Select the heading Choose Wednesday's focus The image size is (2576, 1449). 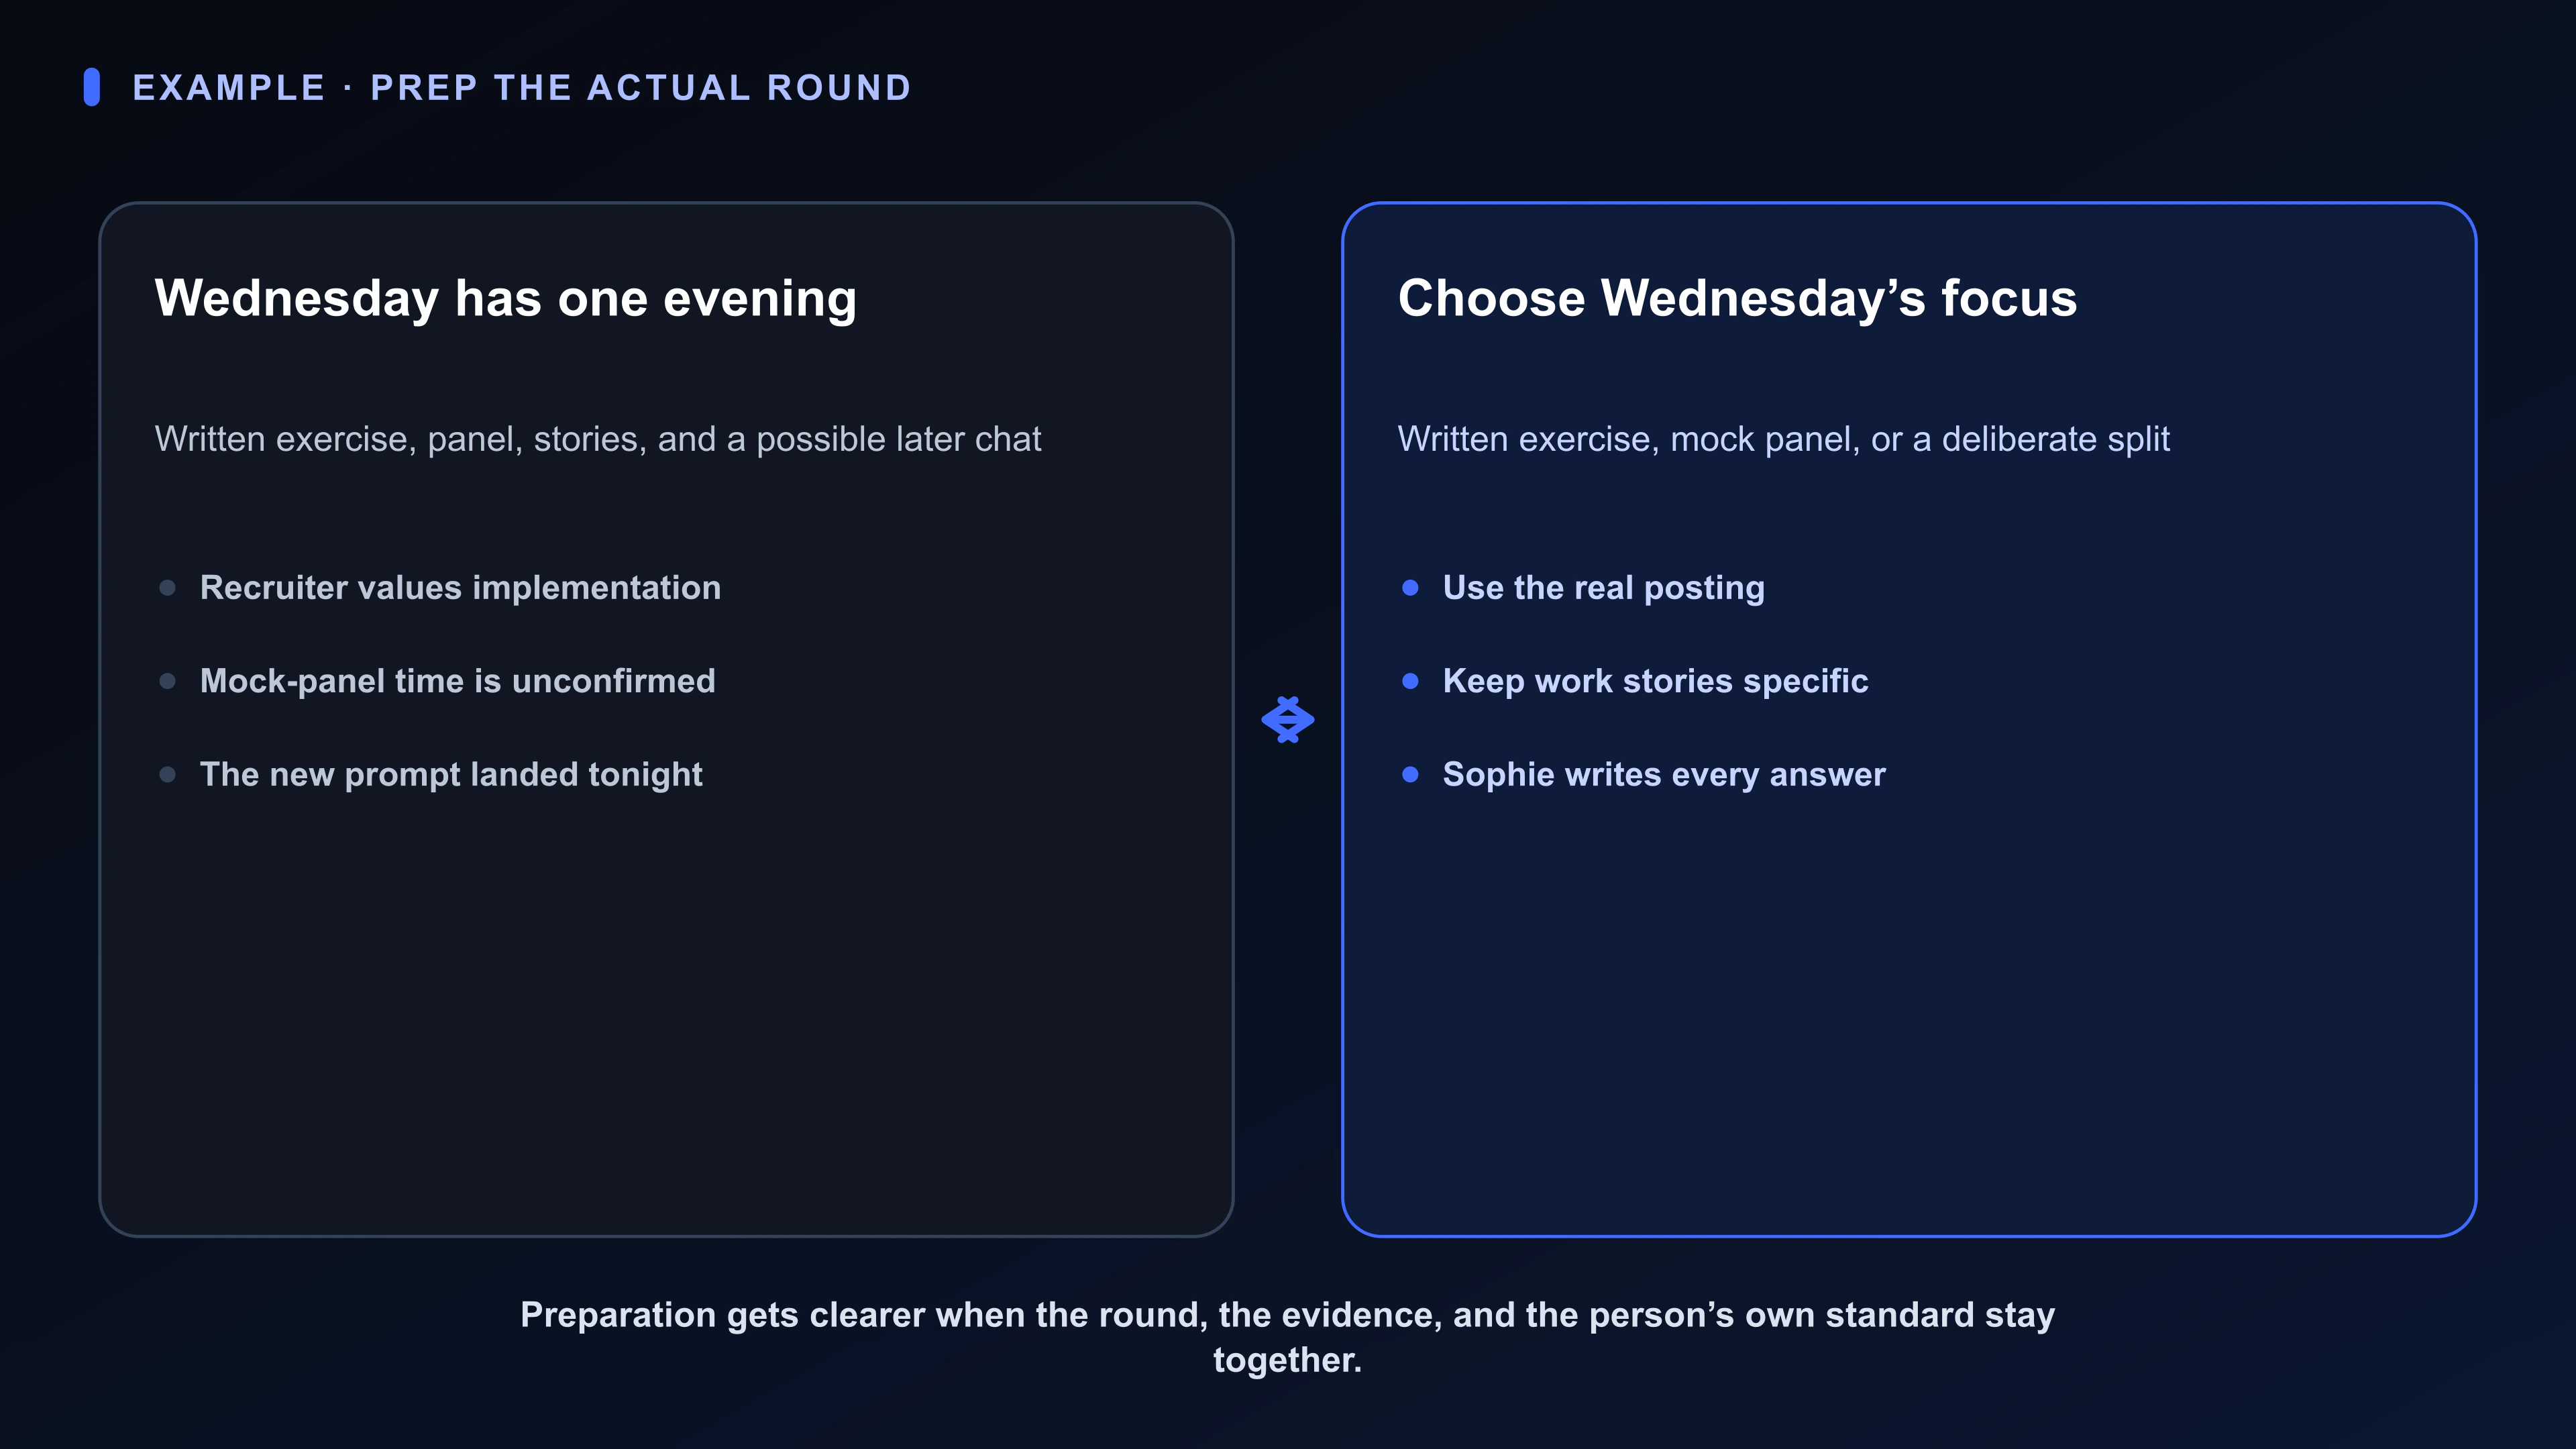click(1737, 298)
